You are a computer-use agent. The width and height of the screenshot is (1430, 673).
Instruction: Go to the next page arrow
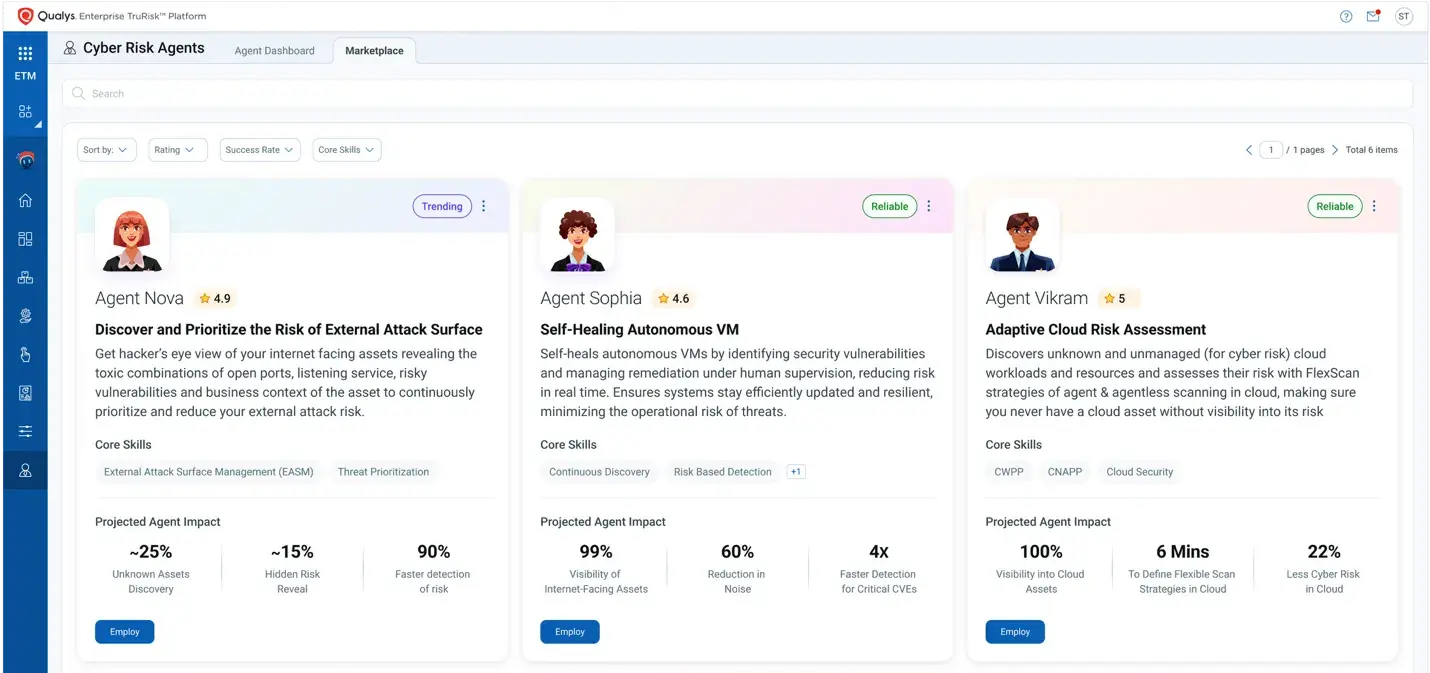pyautogui.click(x=1335, y=150)
